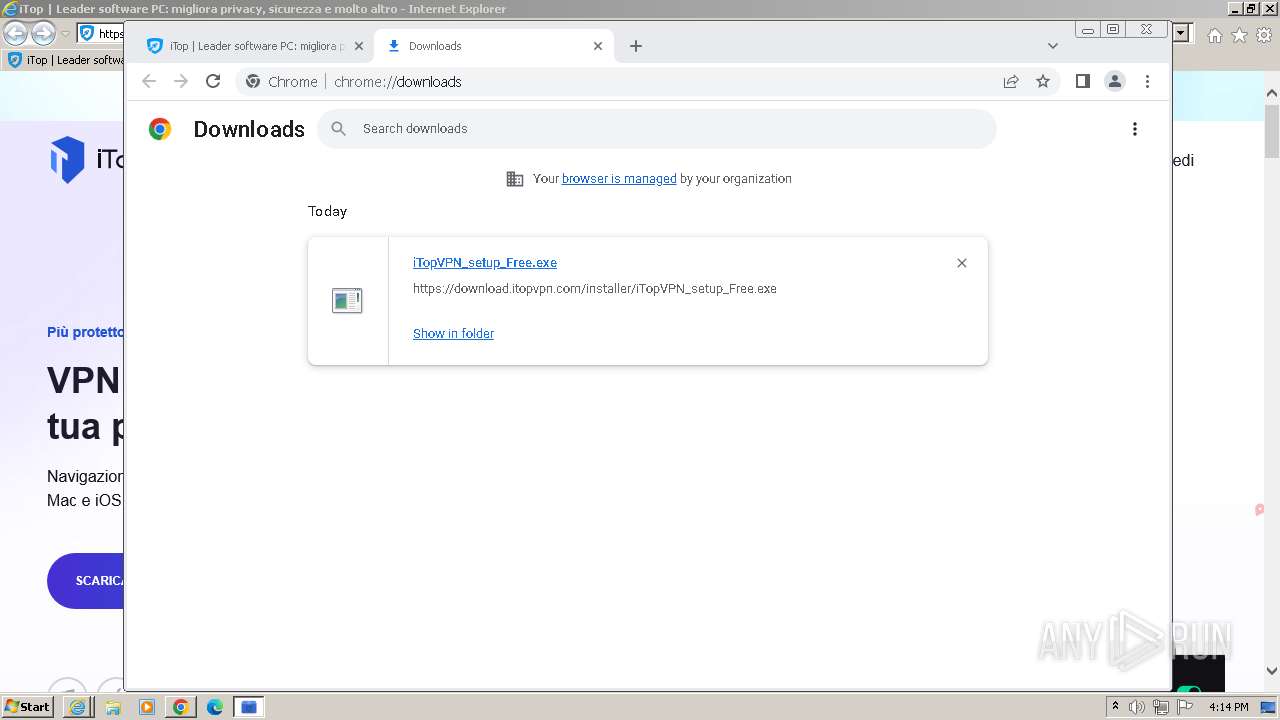Select the Downloads tab
The height and width of the screenshot is (720, 1280).
(494, 46)
